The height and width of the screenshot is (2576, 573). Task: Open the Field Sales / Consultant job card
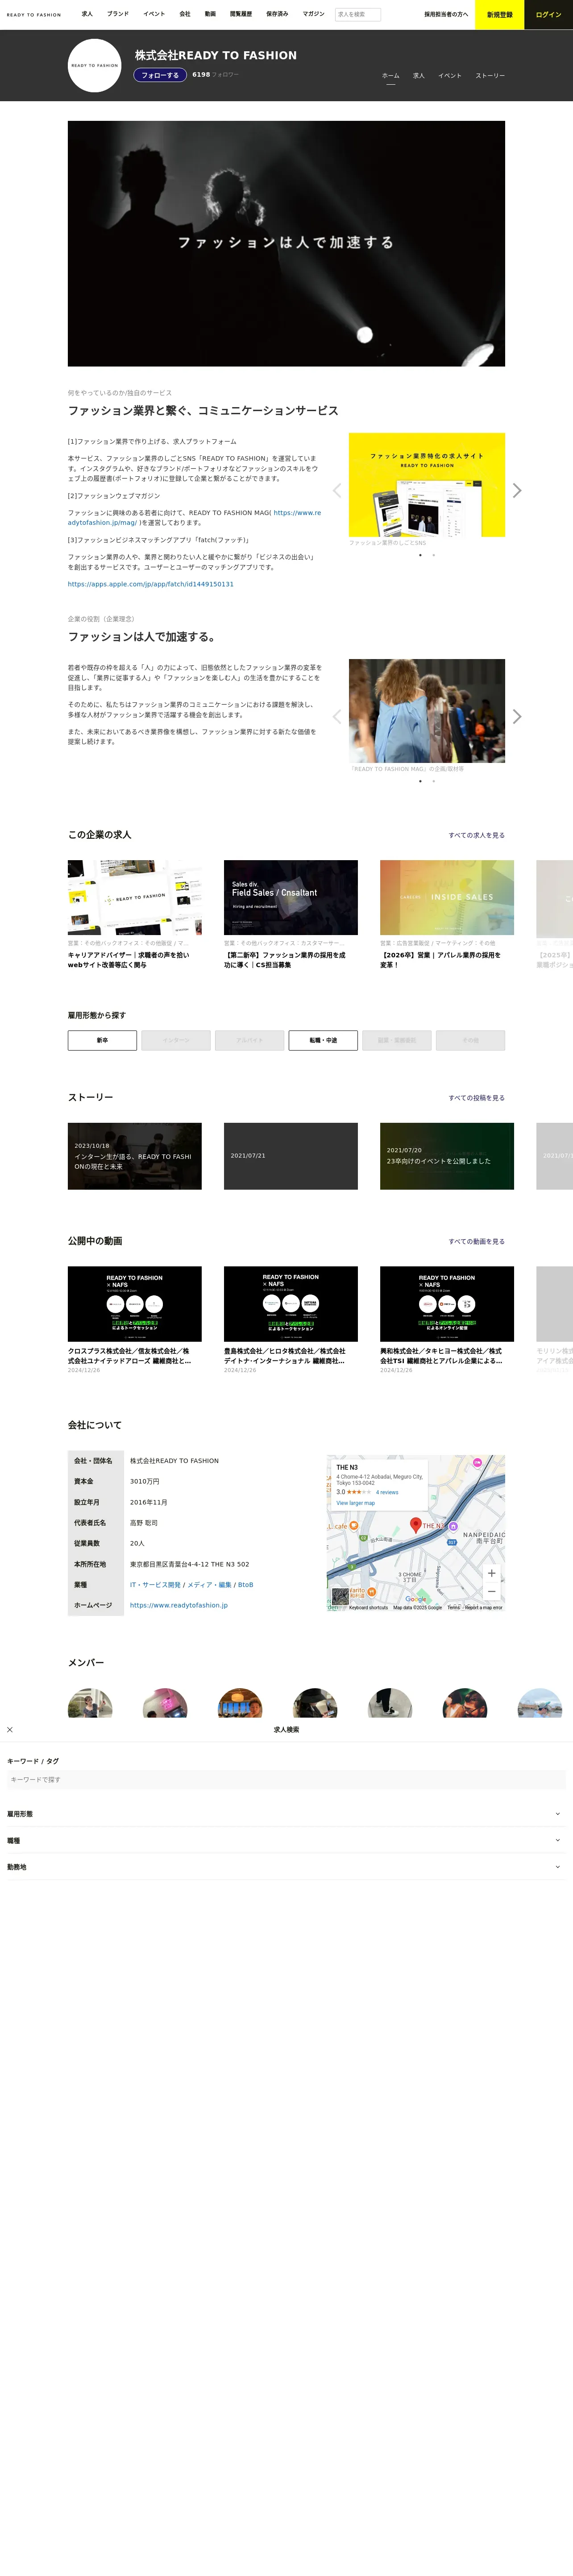click(x=291, y=915)
